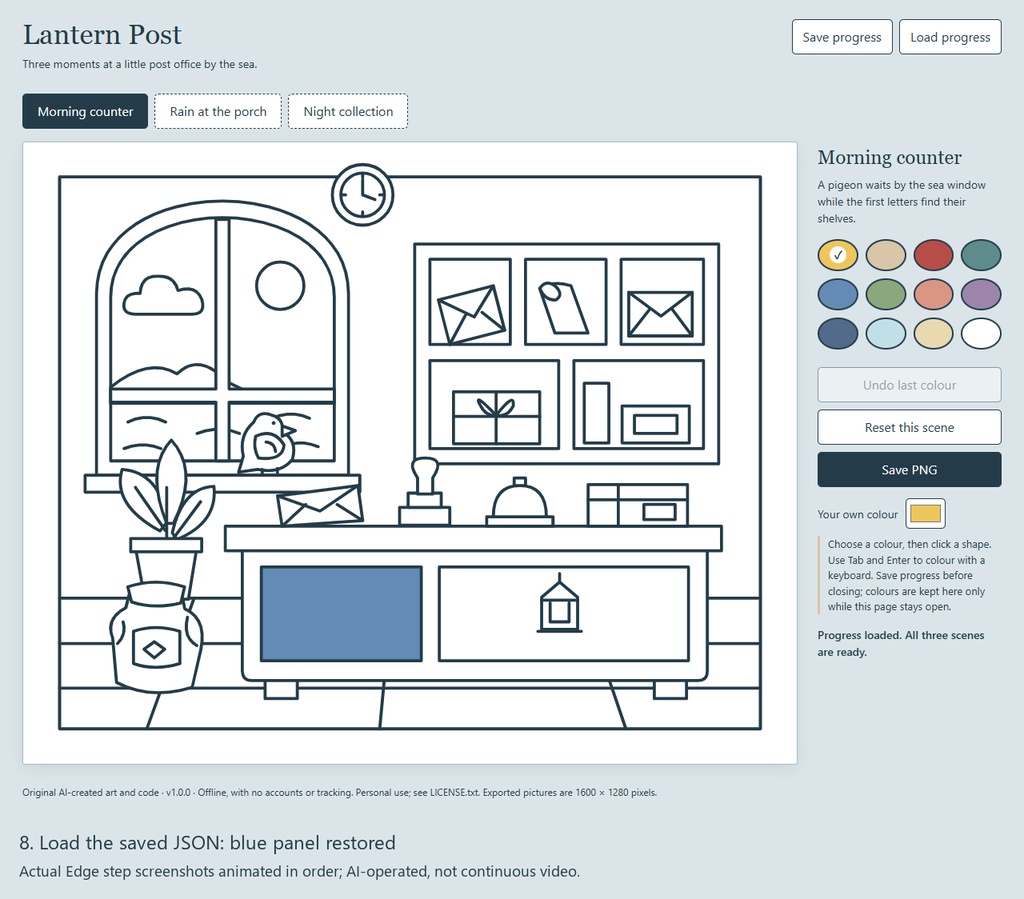
Task: Click the Save progress button
Action: click(x=842, y=37)
